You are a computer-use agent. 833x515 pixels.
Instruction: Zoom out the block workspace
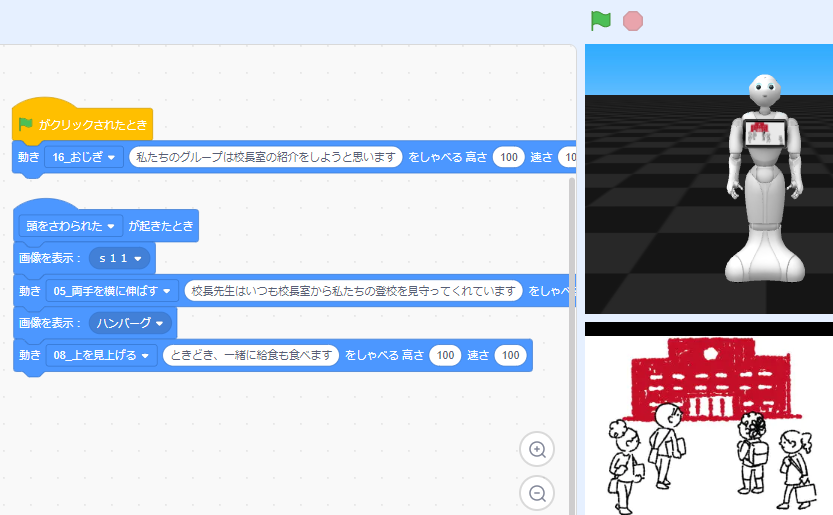[x=537, y=493]
